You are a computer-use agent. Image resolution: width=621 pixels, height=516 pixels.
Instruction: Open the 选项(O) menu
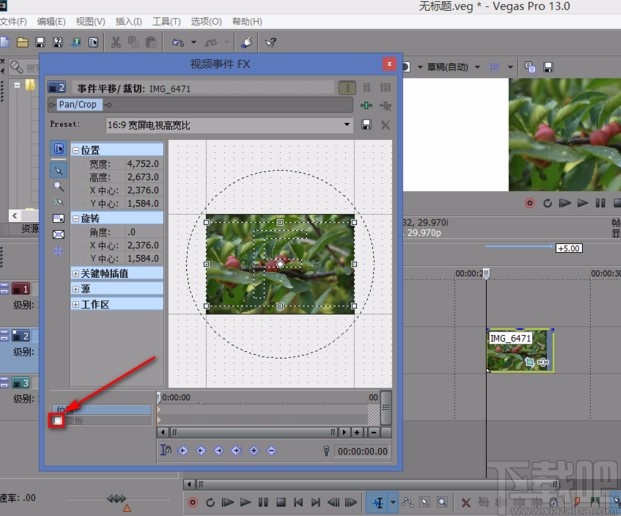206,21
